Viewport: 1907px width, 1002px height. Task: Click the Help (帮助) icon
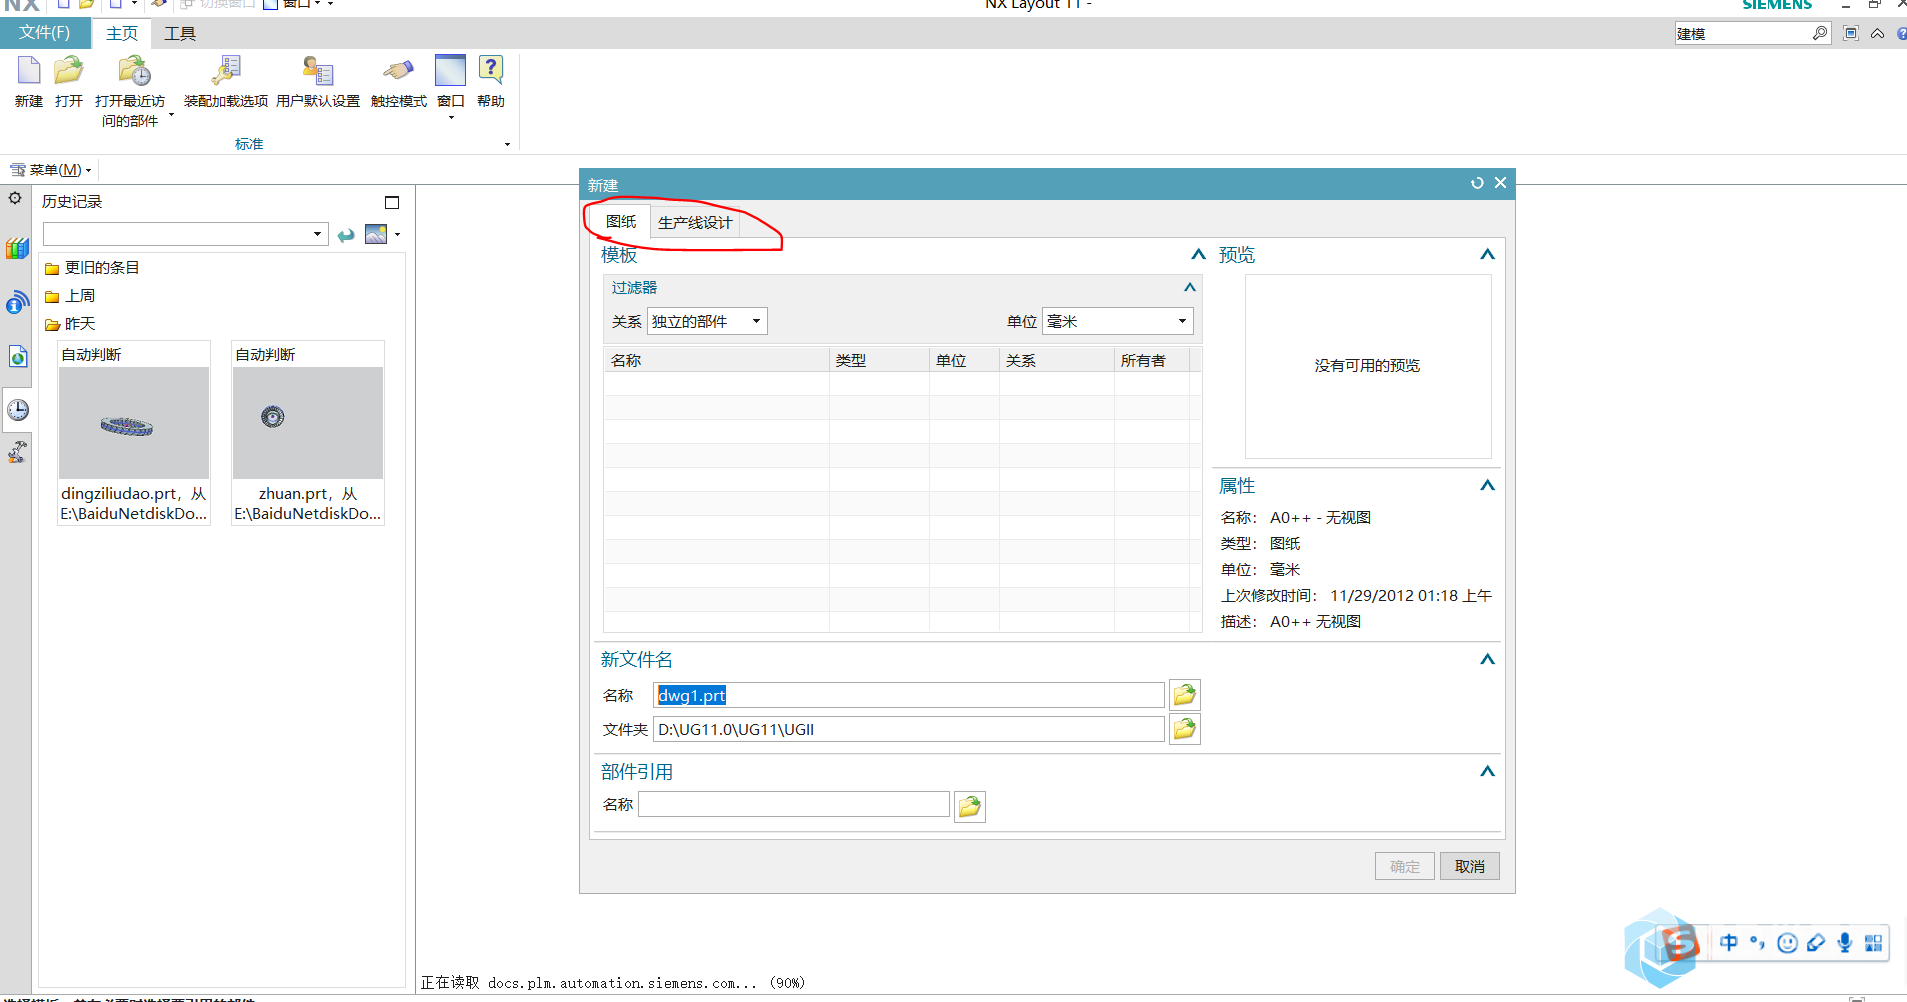(x=490, y=71)
